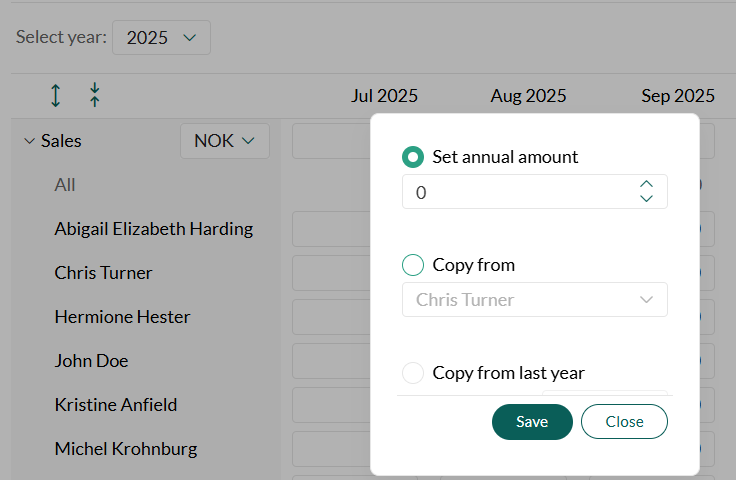Increase annual amount with up arrow
Image resolution: width=736 pixels, height=480 pixels.
coord(646,184)
